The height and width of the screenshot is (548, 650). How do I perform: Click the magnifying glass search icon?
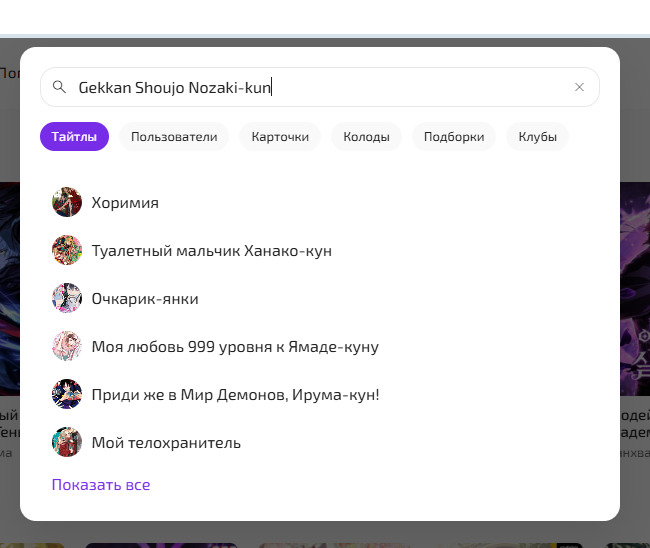59,87
